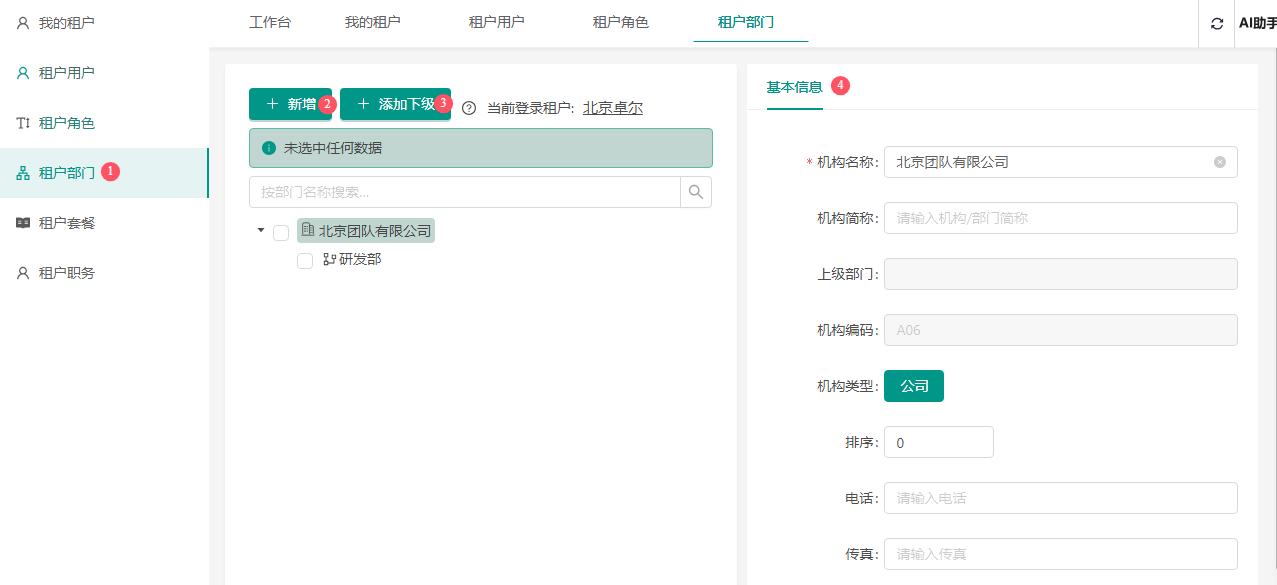The height and width of the screenshot is (585, 1277).
Task: Click the 添加下级 button
Action: tap(395, 104)
